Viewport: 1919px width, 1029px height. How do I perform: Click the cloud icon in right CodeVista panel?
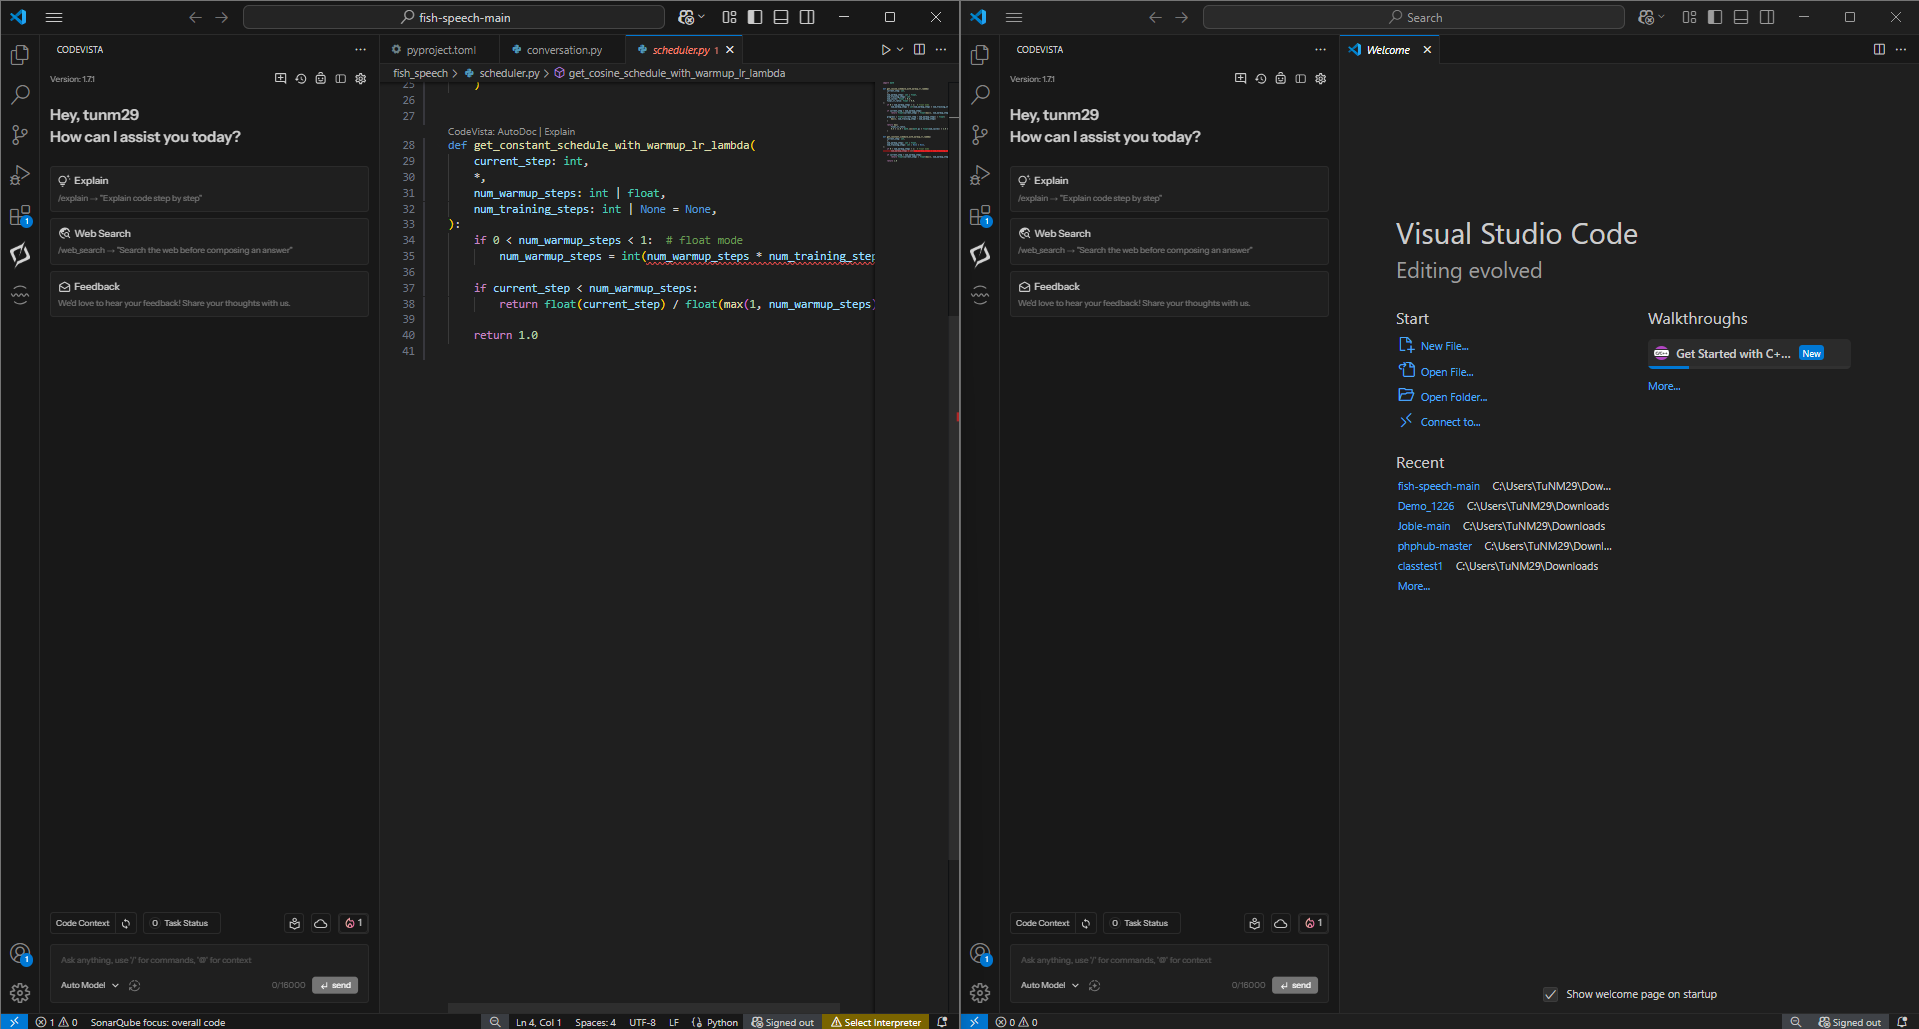tap(1281, 923)
